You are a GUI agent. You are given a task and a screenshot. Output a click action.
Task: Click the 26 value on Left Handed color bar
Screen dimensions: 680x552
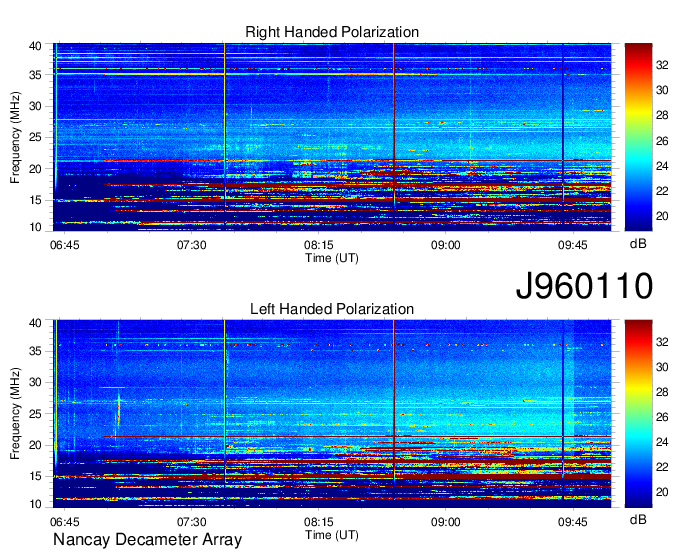(662, 417)
